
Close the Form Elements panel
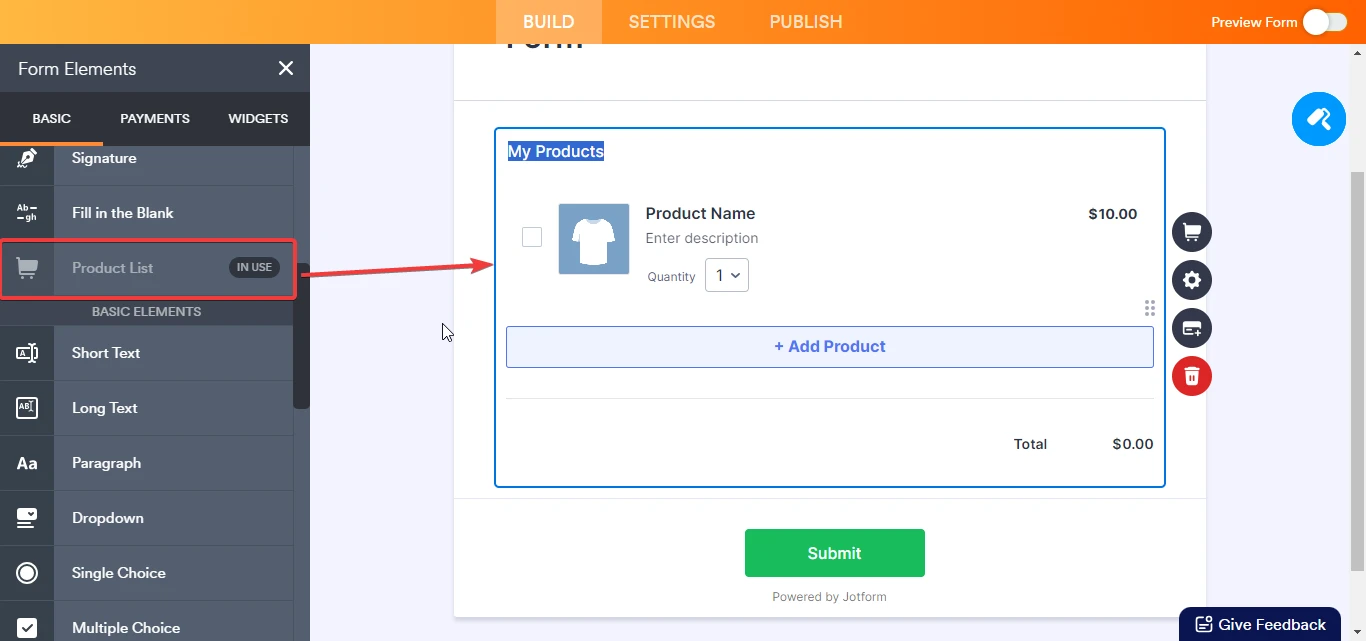point(286,68)
